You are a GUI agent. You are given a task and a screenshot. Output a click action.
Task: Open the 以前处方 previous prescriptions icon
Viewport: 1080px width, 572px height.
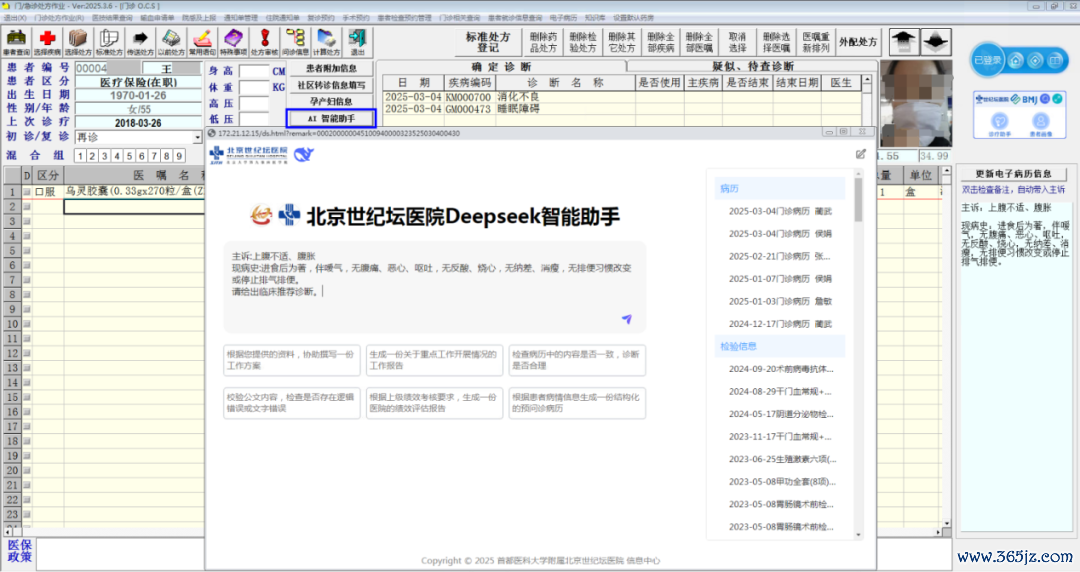click(x=171, y=42)
